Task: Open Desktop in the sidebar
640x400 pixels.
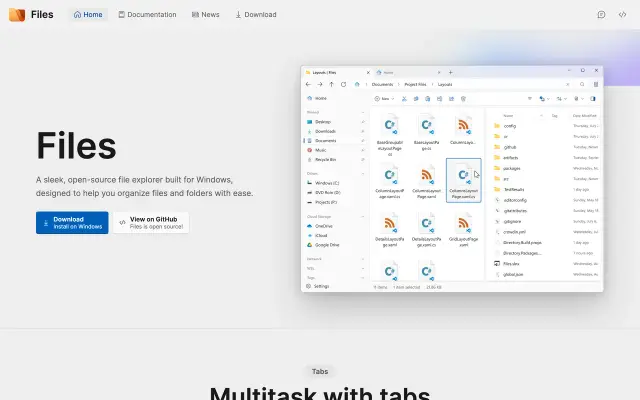Action: coord(335,122)
